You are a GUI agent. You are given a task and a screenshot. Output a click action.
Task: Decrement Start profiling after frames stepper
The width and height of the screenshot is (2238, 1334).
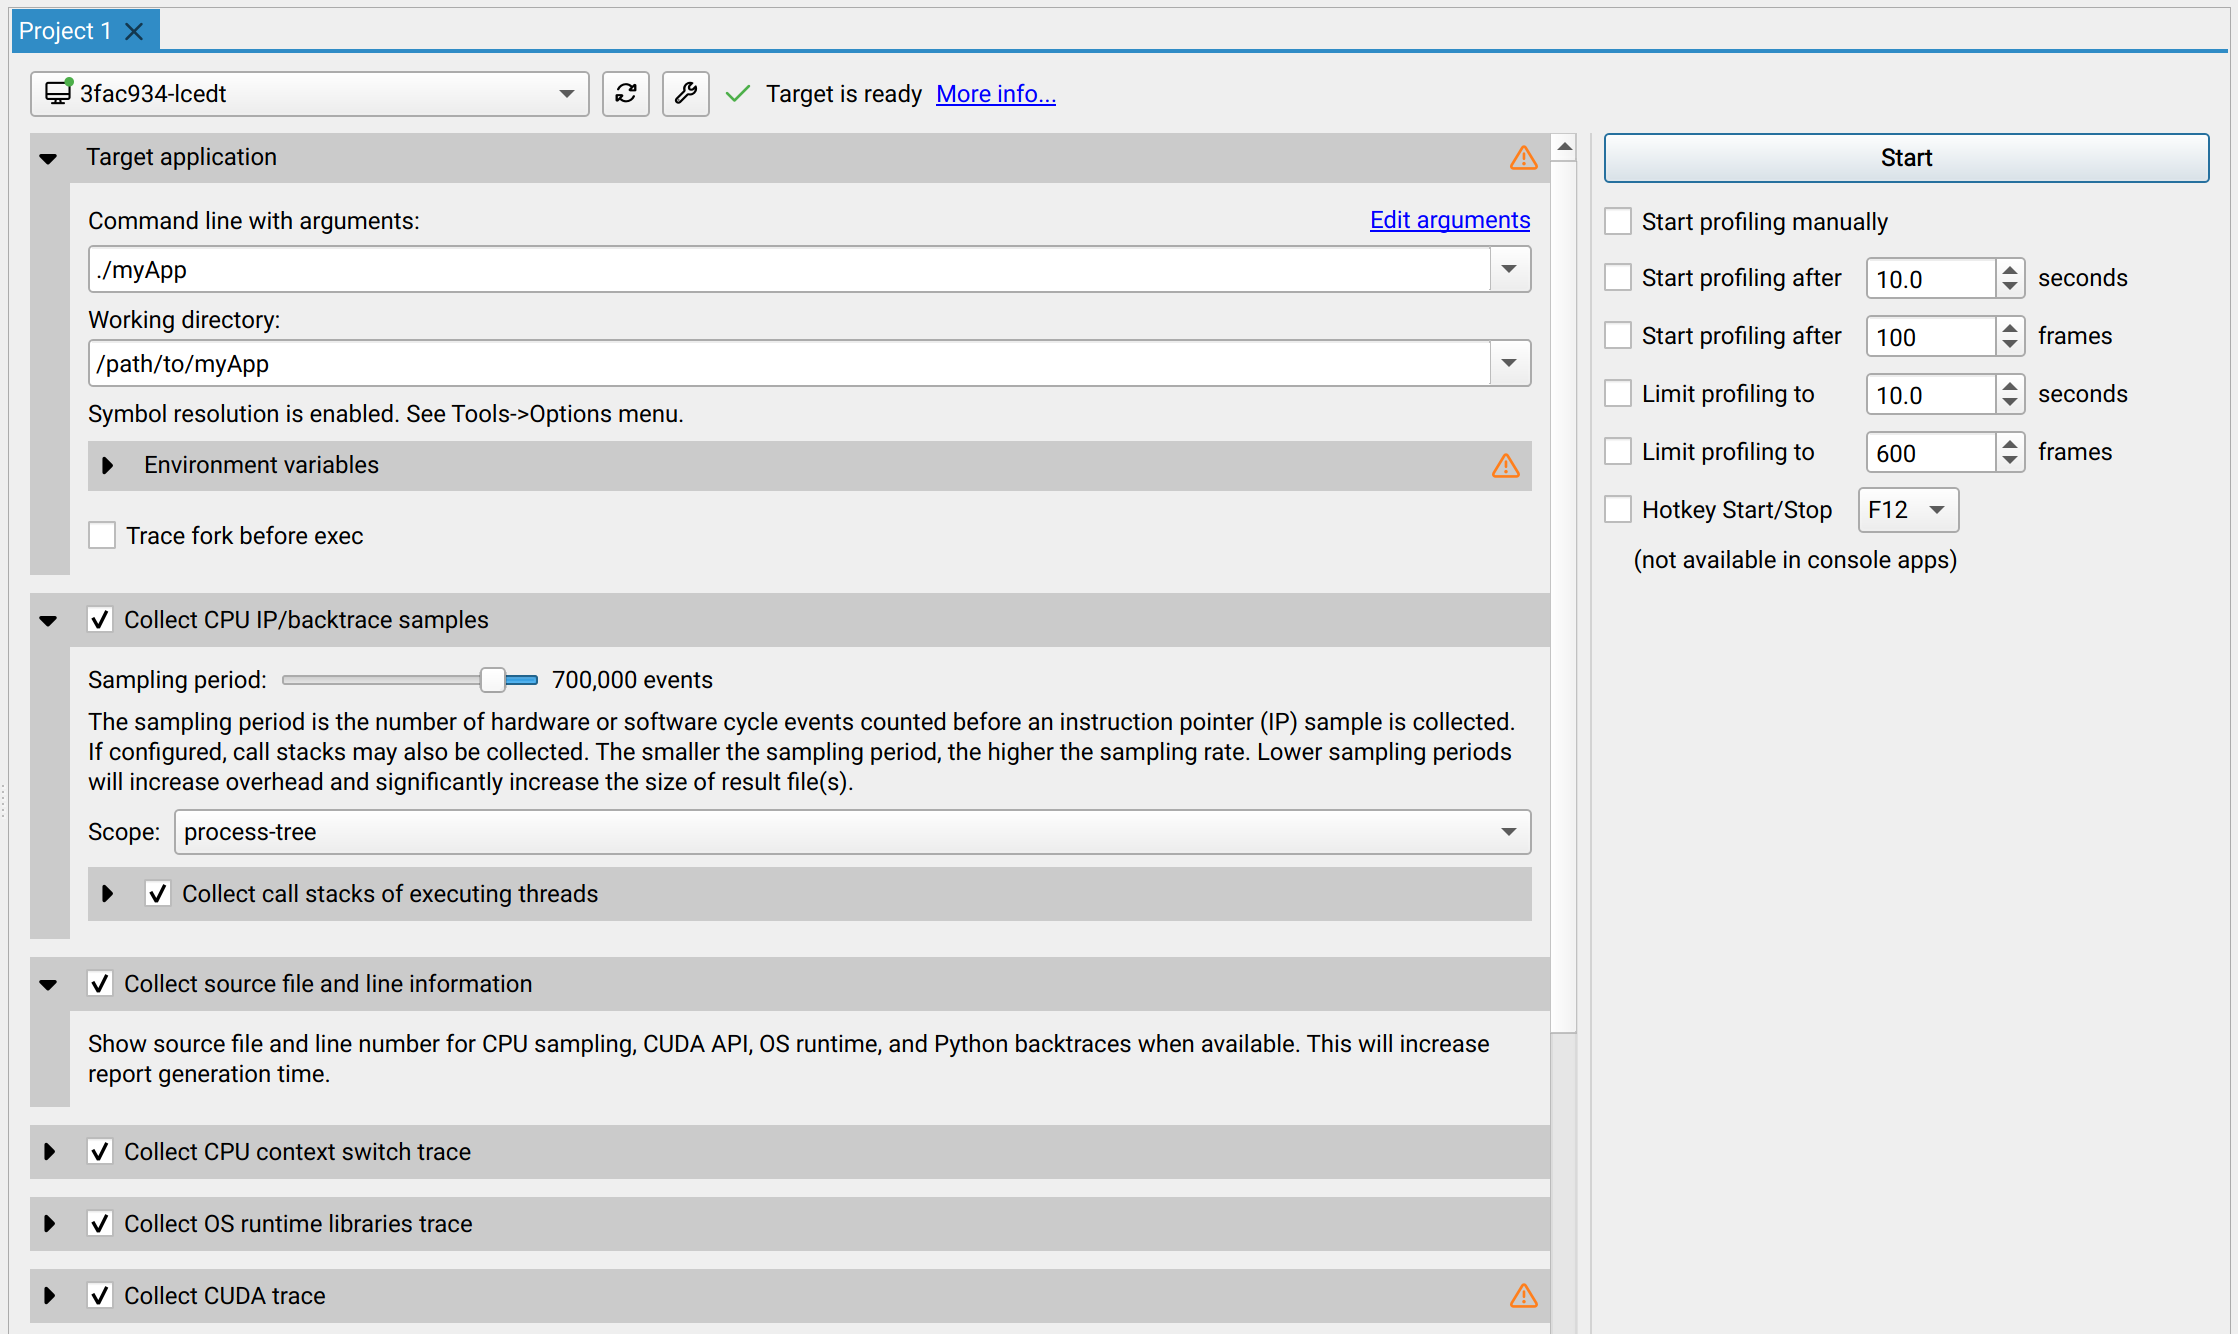pyautogui.click(x=2010, y=346)
